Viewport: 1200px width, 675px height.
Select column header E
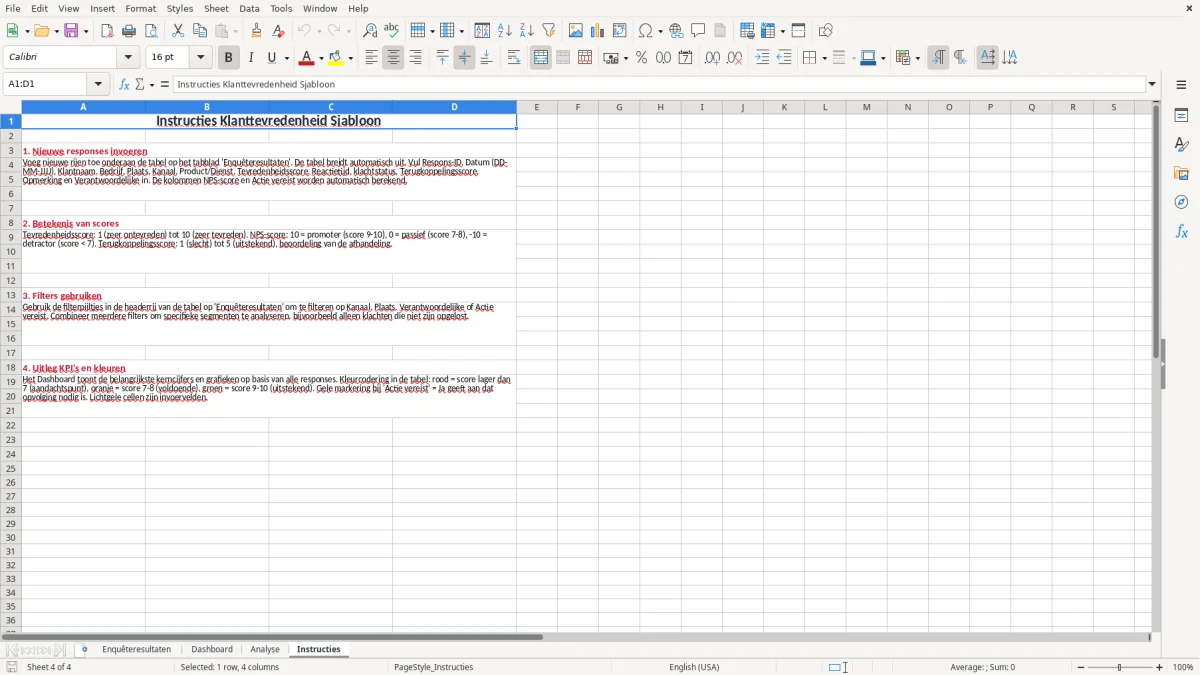pos(536,107)
